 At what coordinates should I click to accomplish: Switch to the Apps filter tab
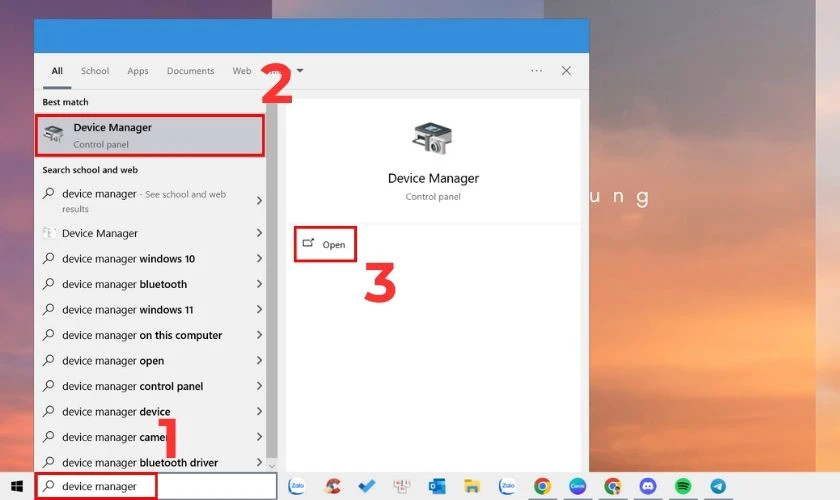pos(138,71)
